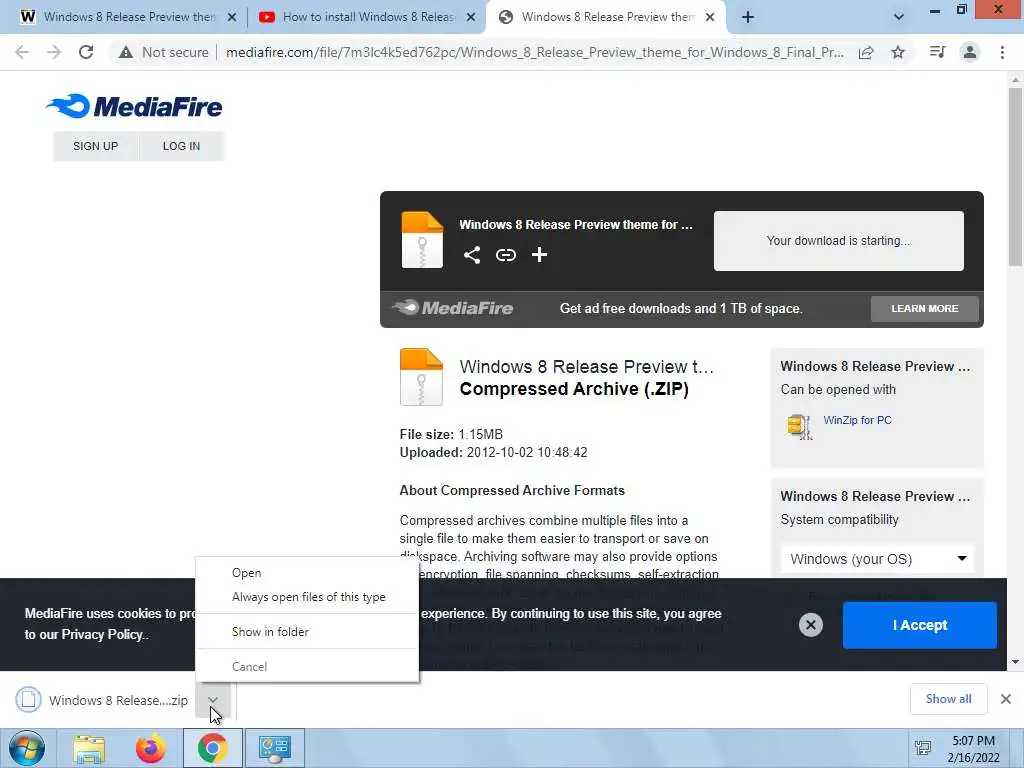Share this page icon in address bar
Screen dimensions: 1024x768
(866, 52)
